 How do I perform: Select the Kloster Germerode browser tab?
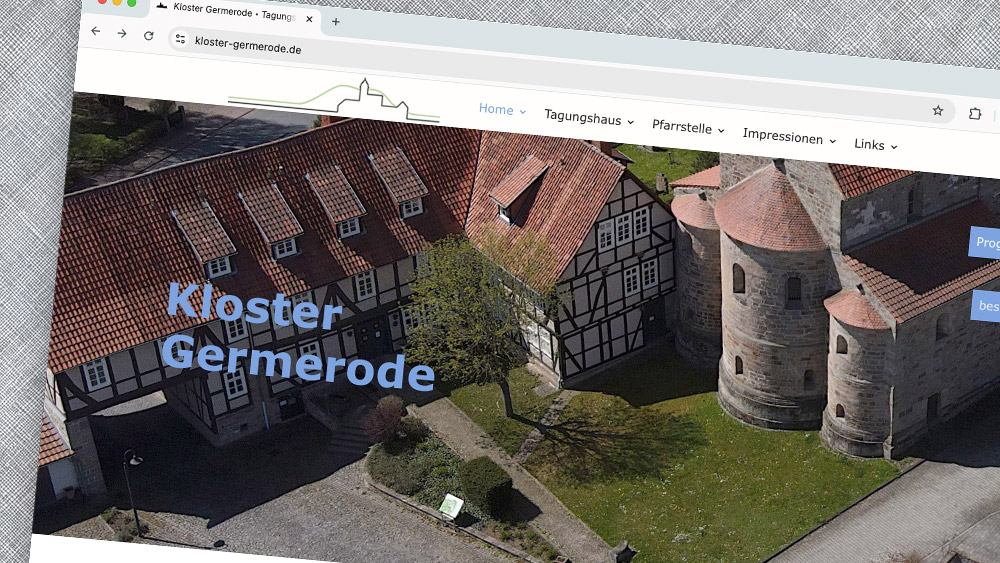click(x=235, y=12)
